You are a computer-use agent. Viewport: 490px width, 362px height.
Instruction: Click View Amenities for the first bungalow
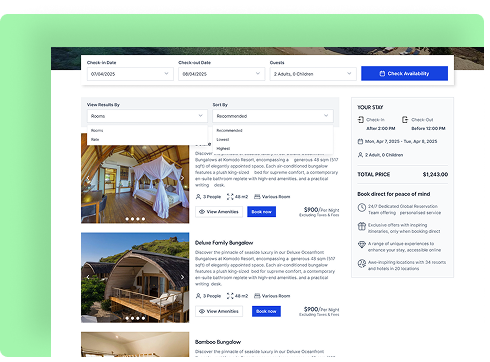(219, 212)
